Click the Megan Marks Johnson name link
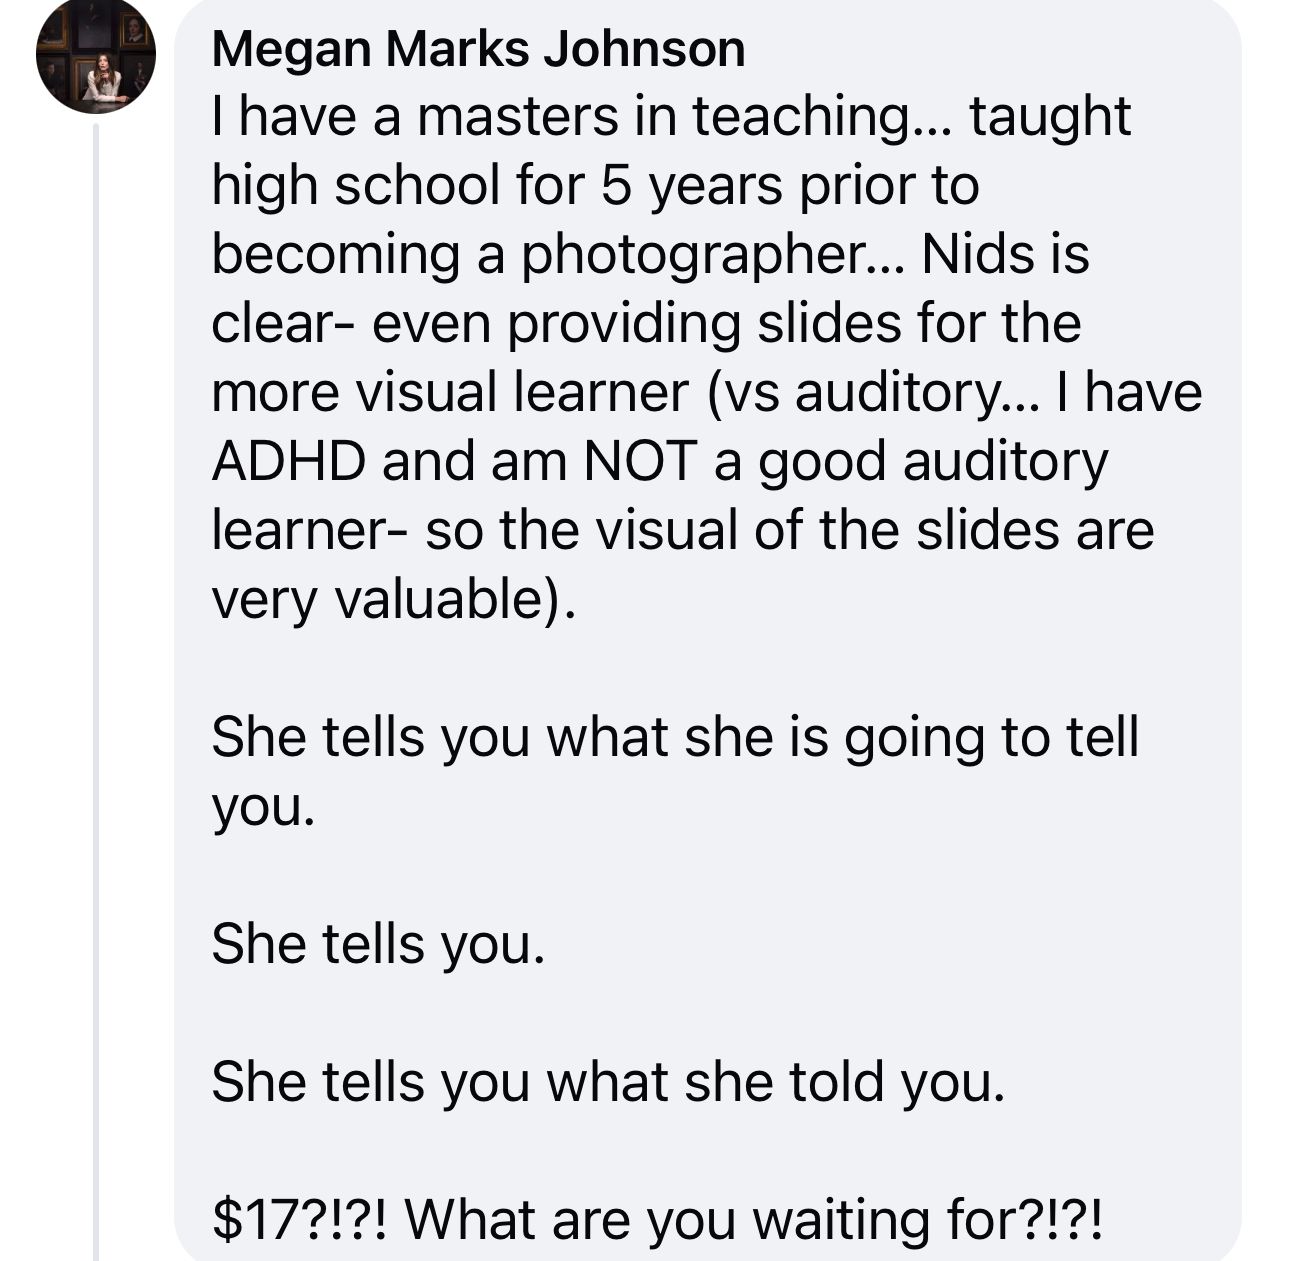Viewport: 1290px width, 1261px height. (478, 49)
